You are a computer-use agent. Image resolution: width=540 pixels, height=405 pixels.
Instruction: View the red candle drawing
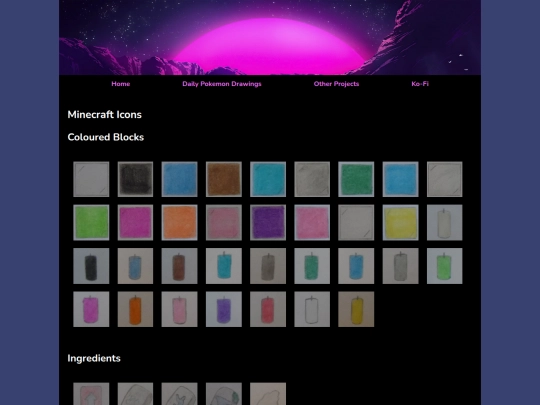[x=268, y=309]
